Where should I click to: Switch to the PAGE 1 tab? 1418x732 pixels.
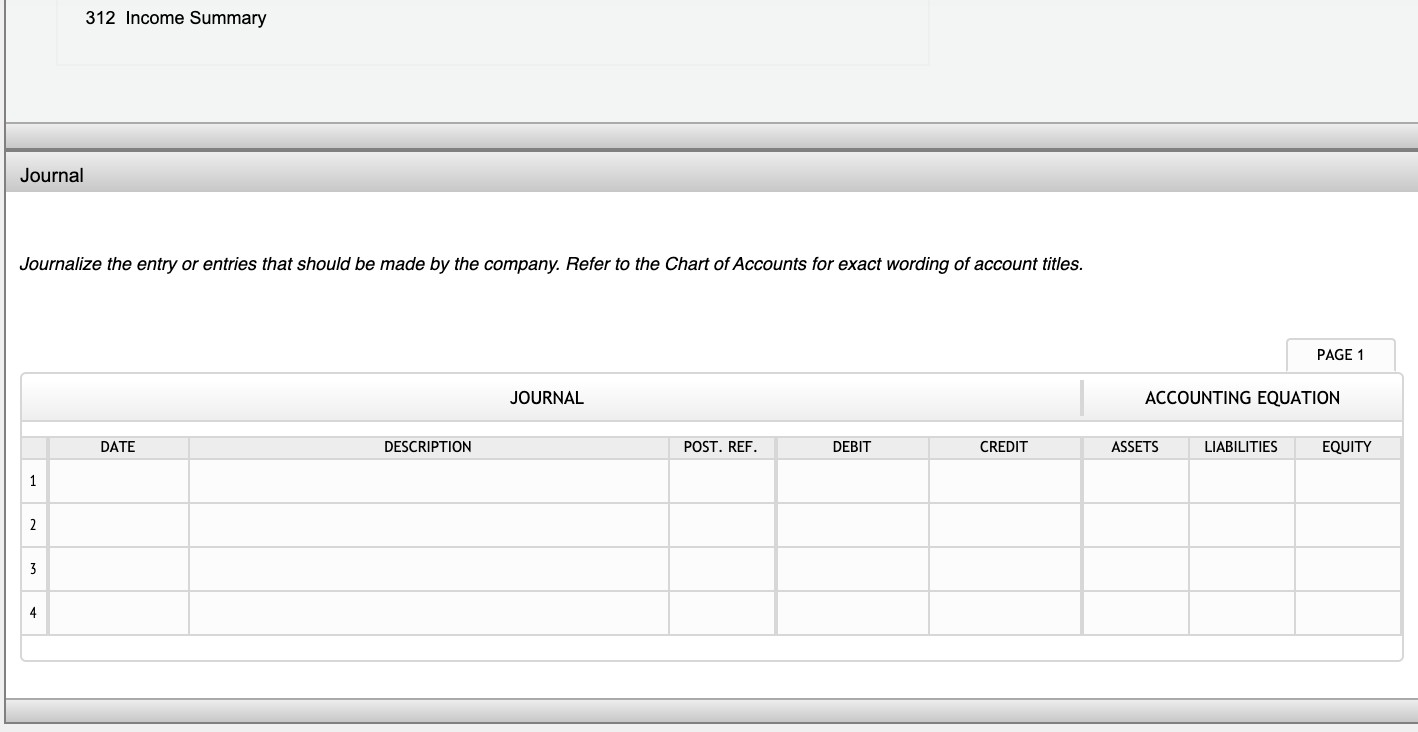click(1340, 355)
